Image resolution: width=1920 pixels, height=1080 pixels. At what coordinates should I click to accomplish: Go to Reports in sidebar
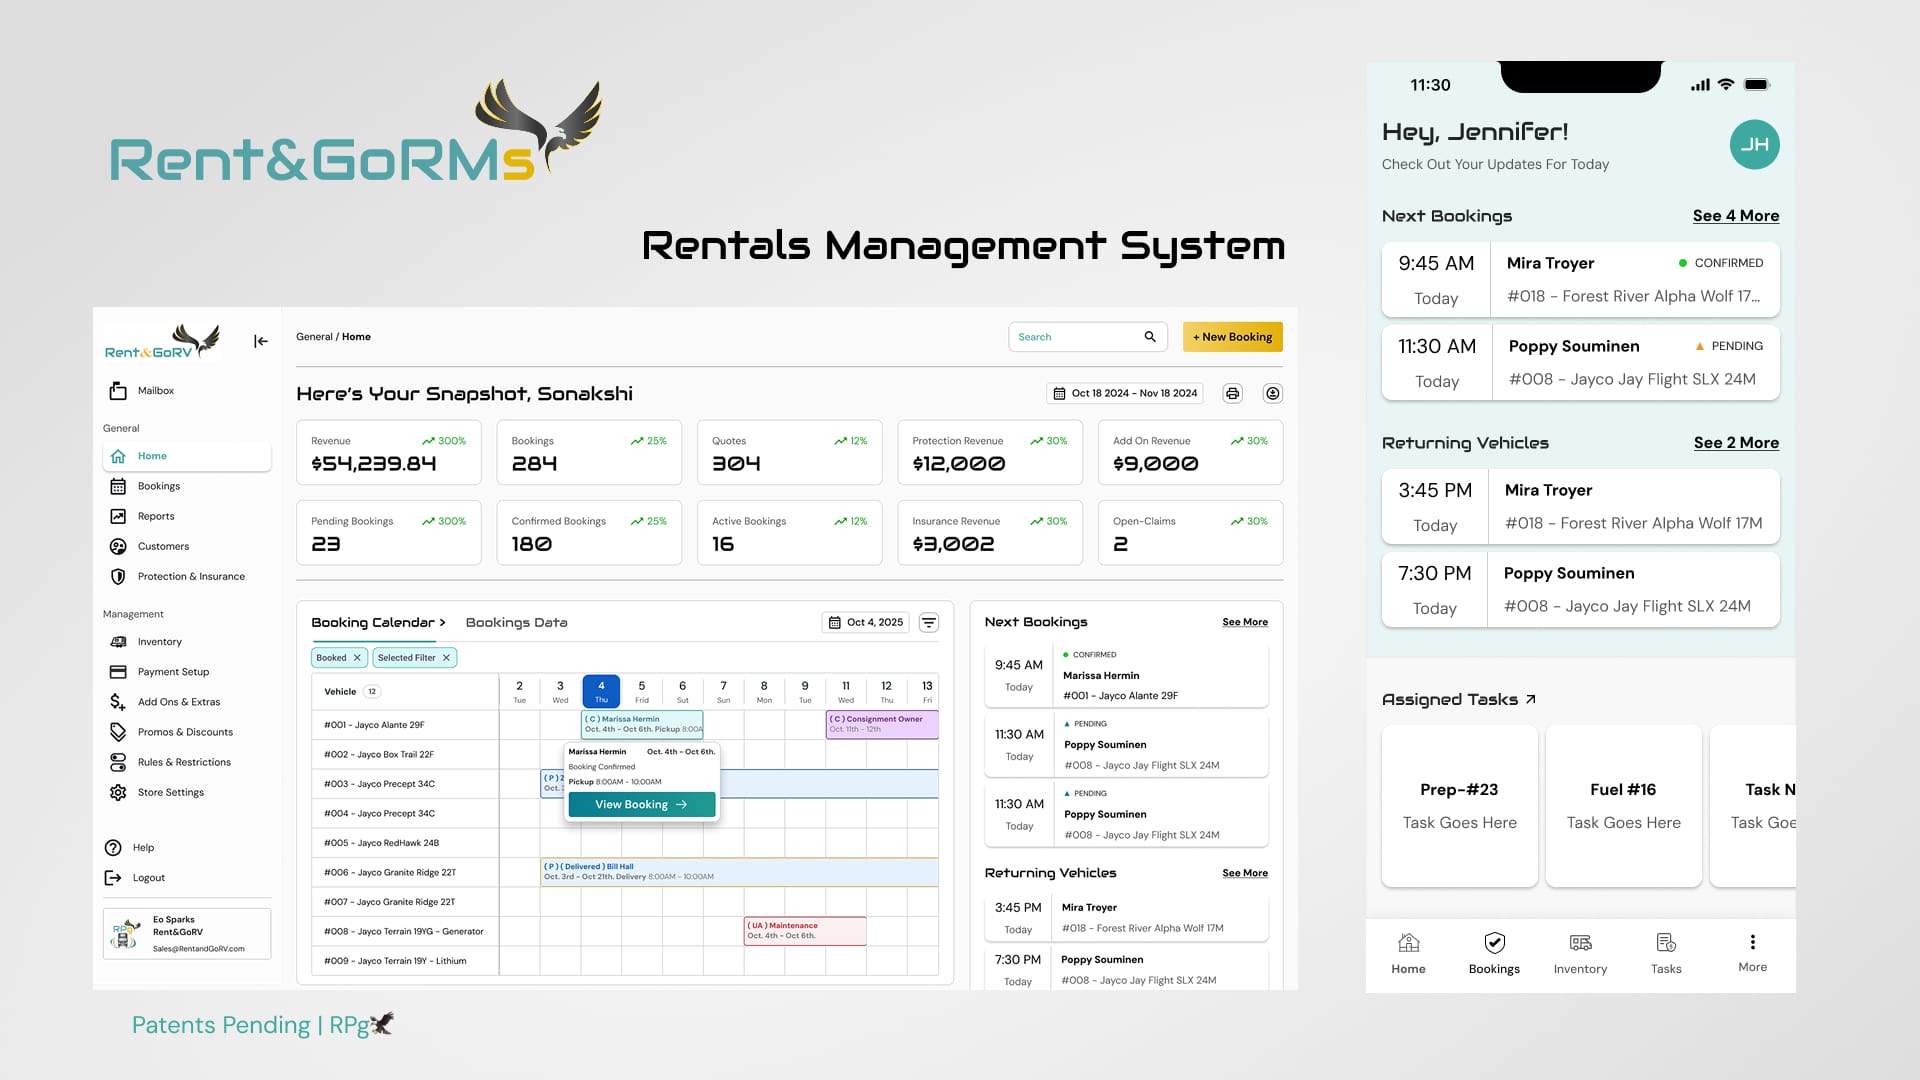155,516
